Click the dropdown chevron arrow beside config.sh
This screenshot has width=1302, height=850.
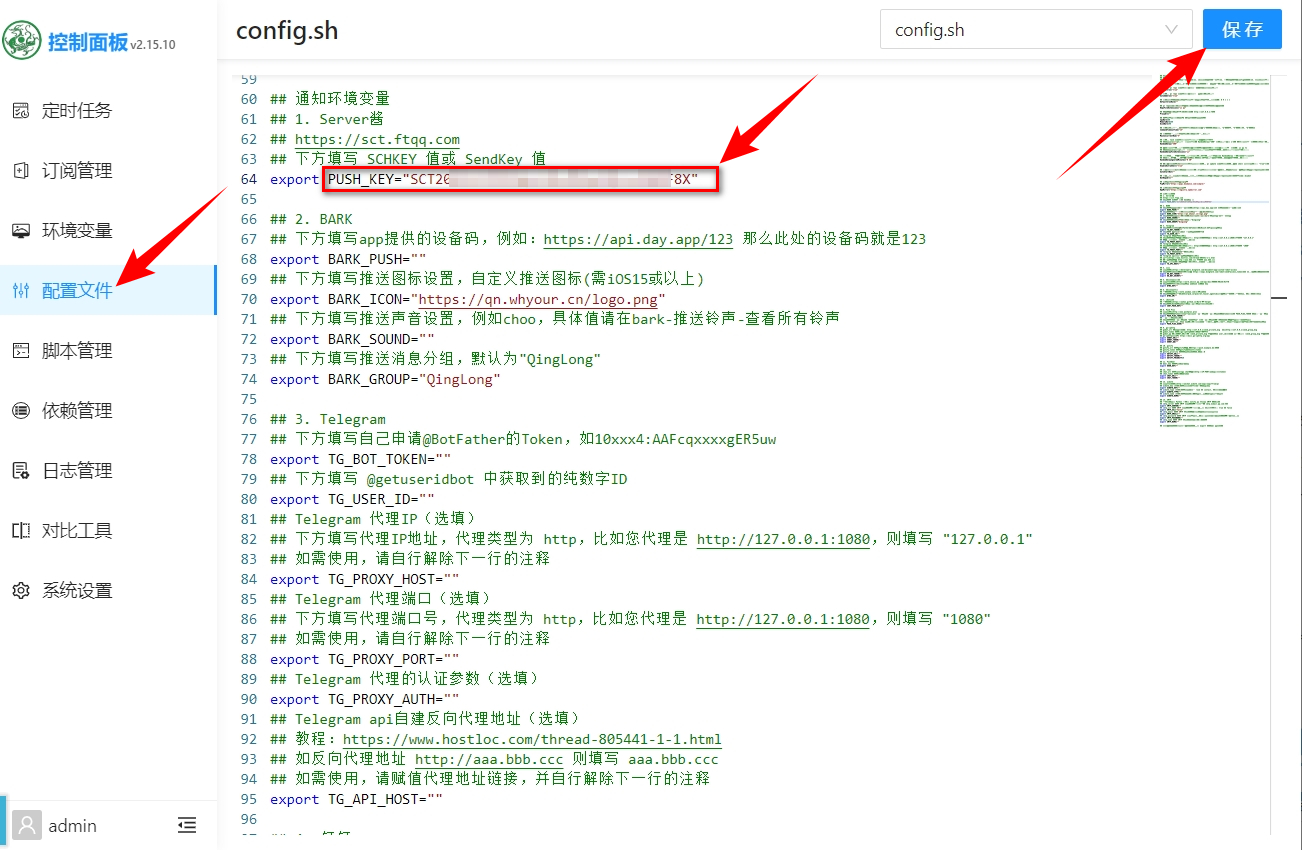point(1171,30)
